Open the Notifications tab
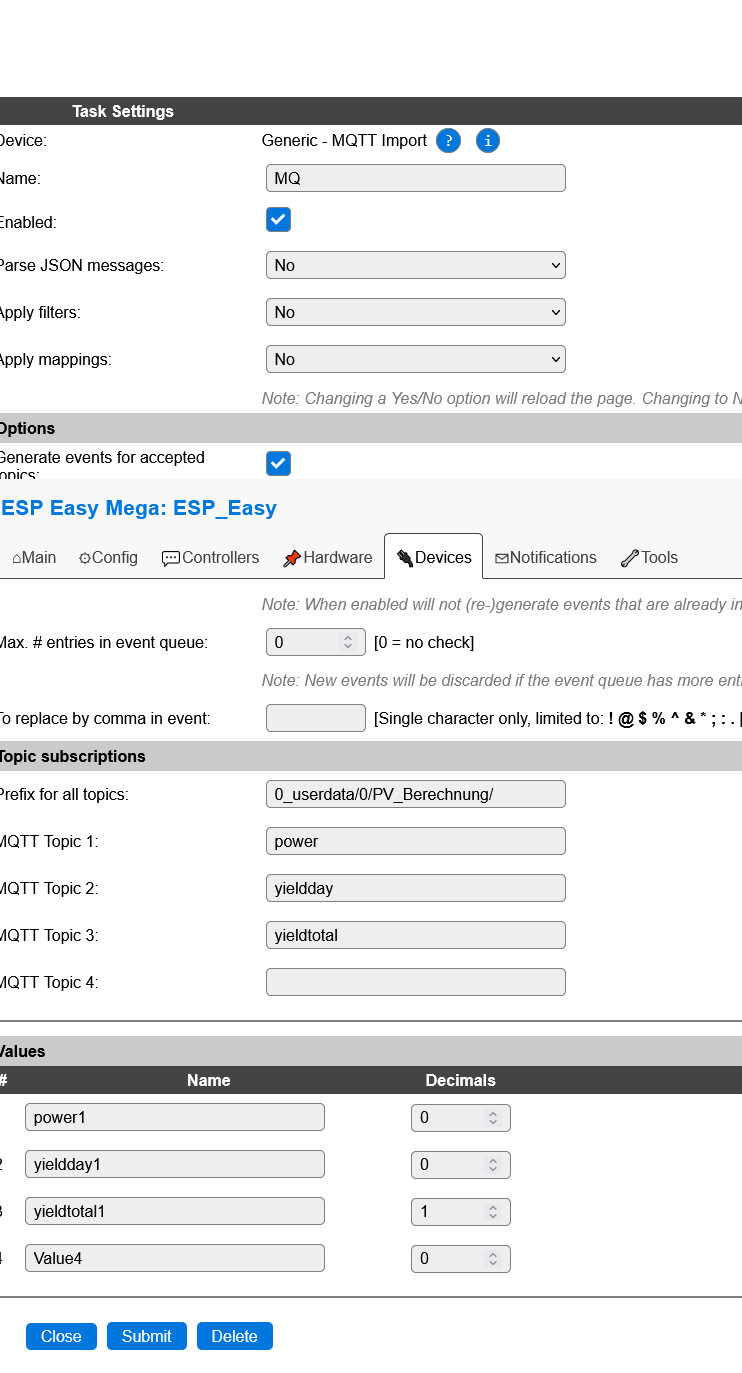742x1373 pixels. coord(545,557)
